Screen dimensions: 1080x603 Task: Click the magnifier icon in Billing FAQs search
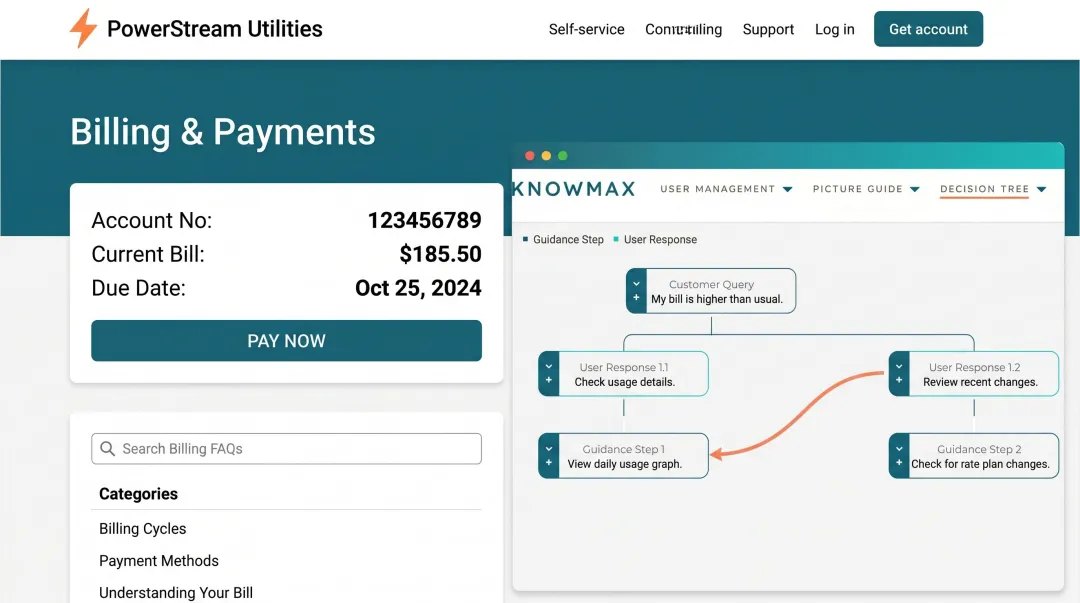point(107,449)
